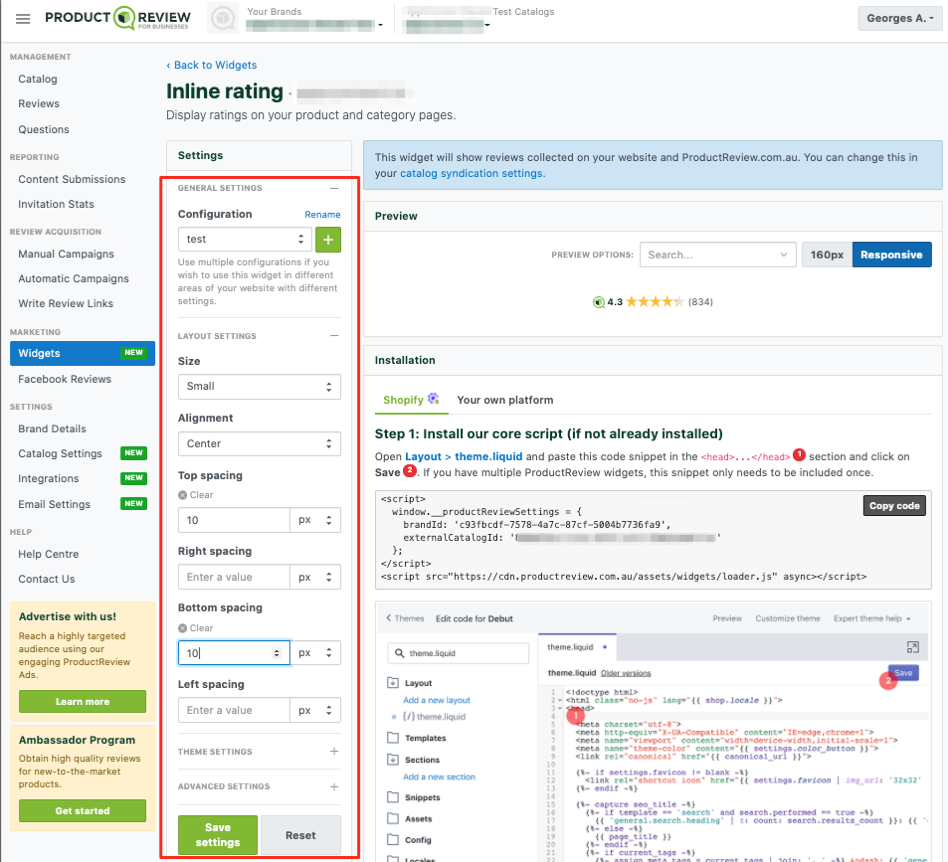Open Catalog in sidebar

(37, 79)
